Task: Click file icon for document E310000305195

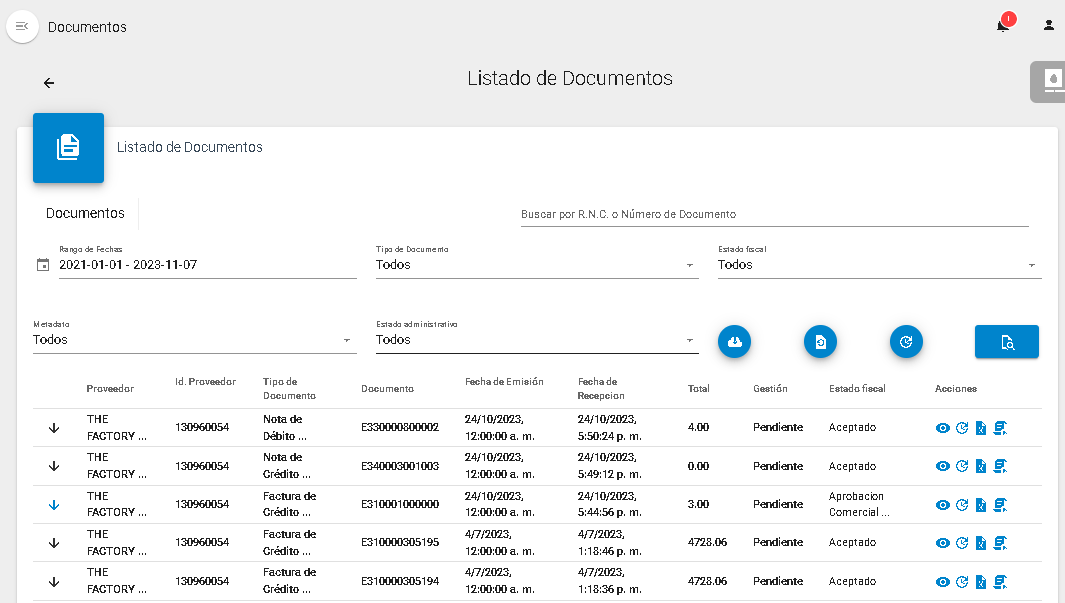Action: coord(981,543)
